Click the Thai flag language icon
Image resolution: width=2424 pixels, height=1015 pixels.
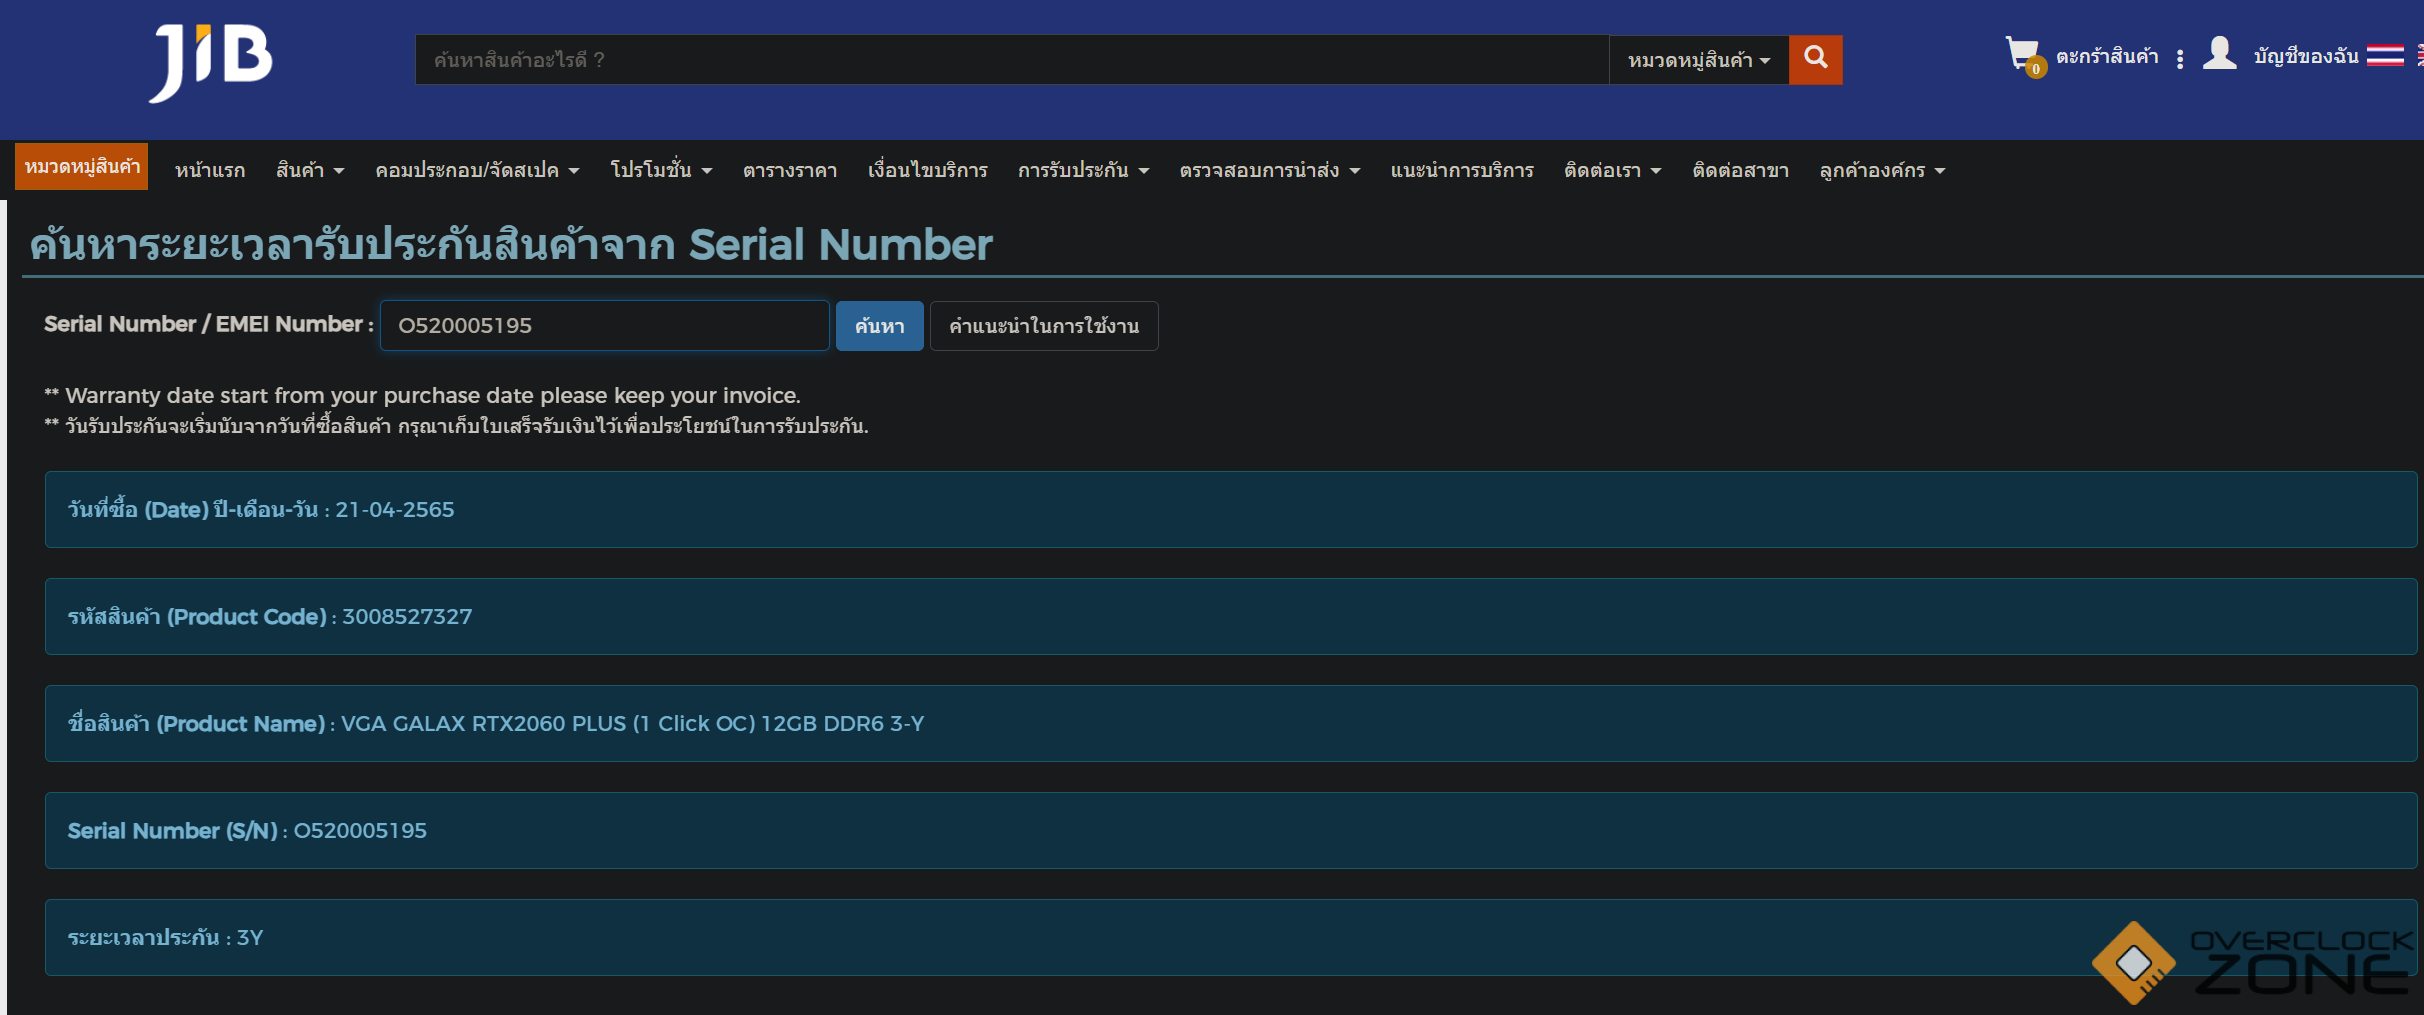[2385, 55]
